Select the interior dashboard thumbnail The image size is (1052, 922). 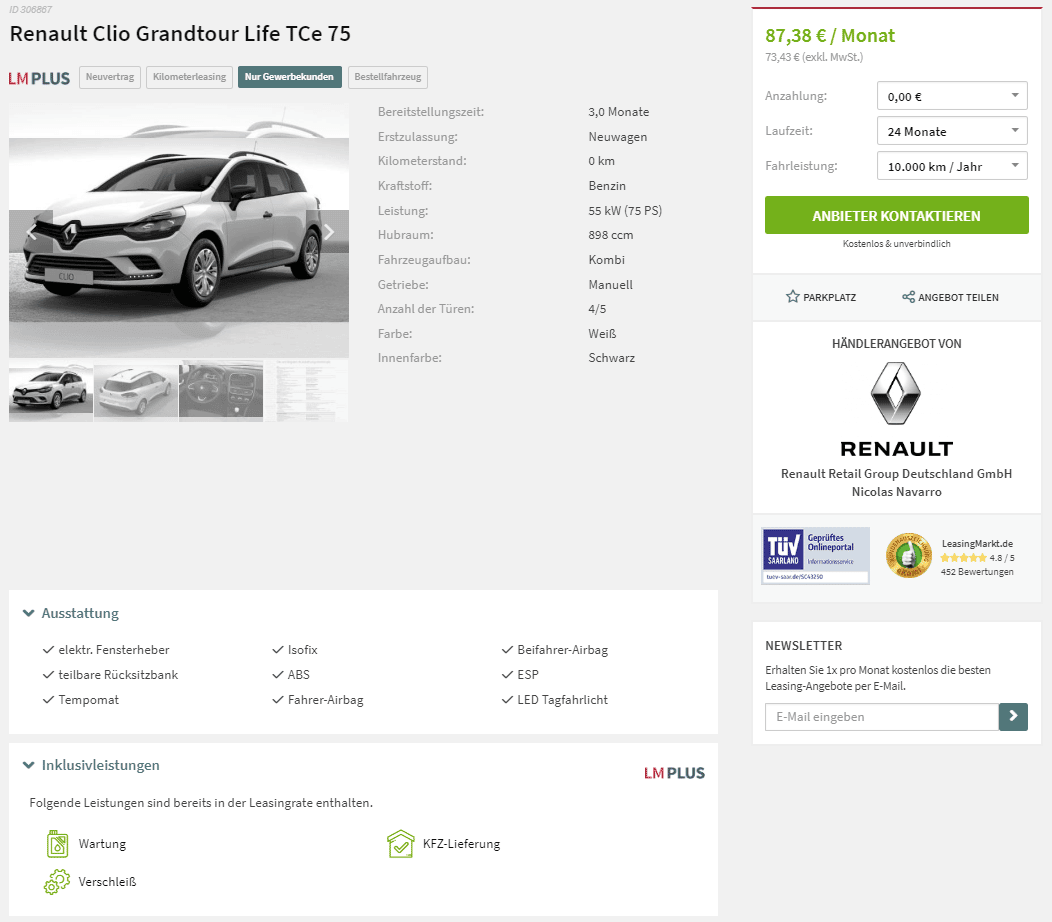click(x=221, y=392)
